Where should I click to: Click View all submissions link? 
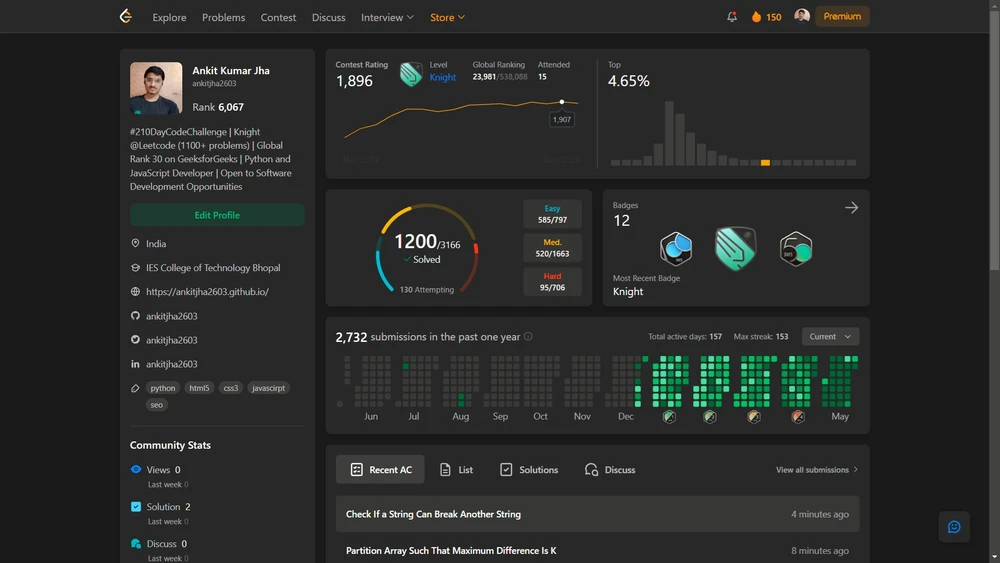pos(816,470)
